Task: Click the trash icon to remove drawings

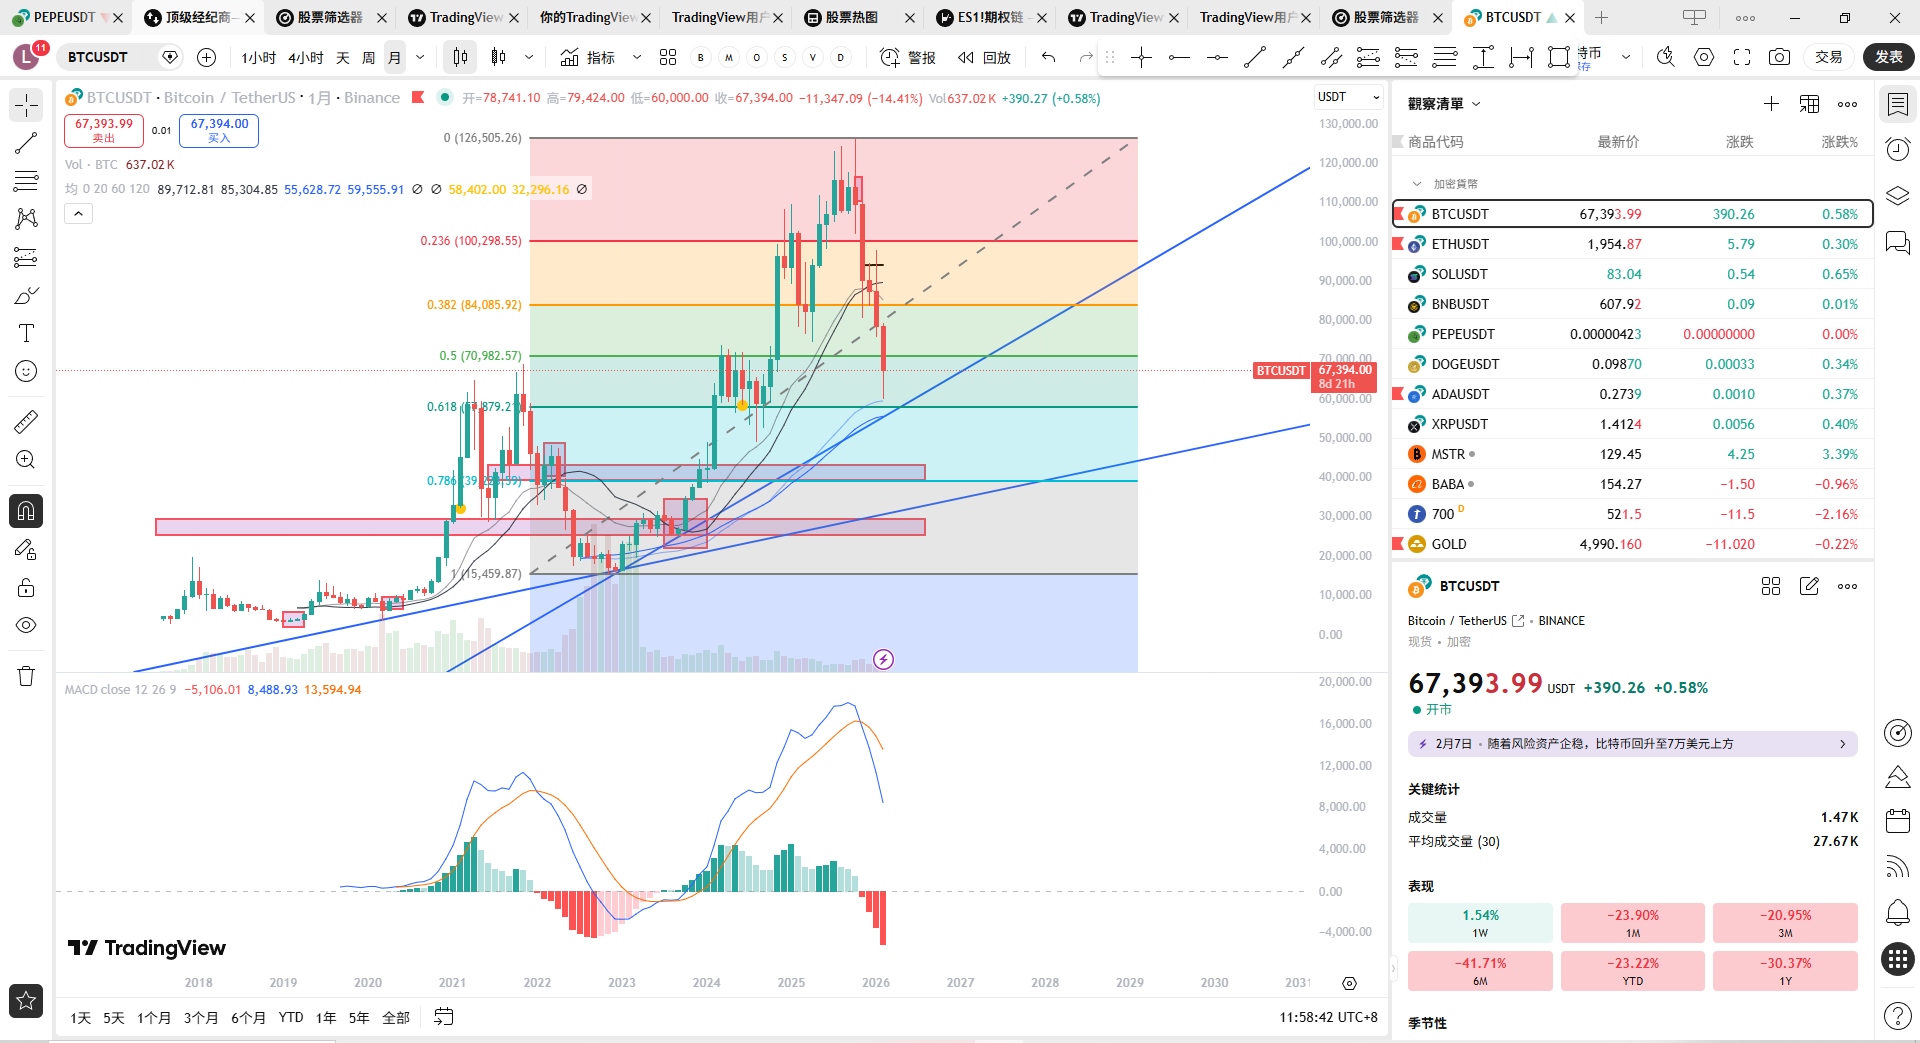Action: pos(26,676)
